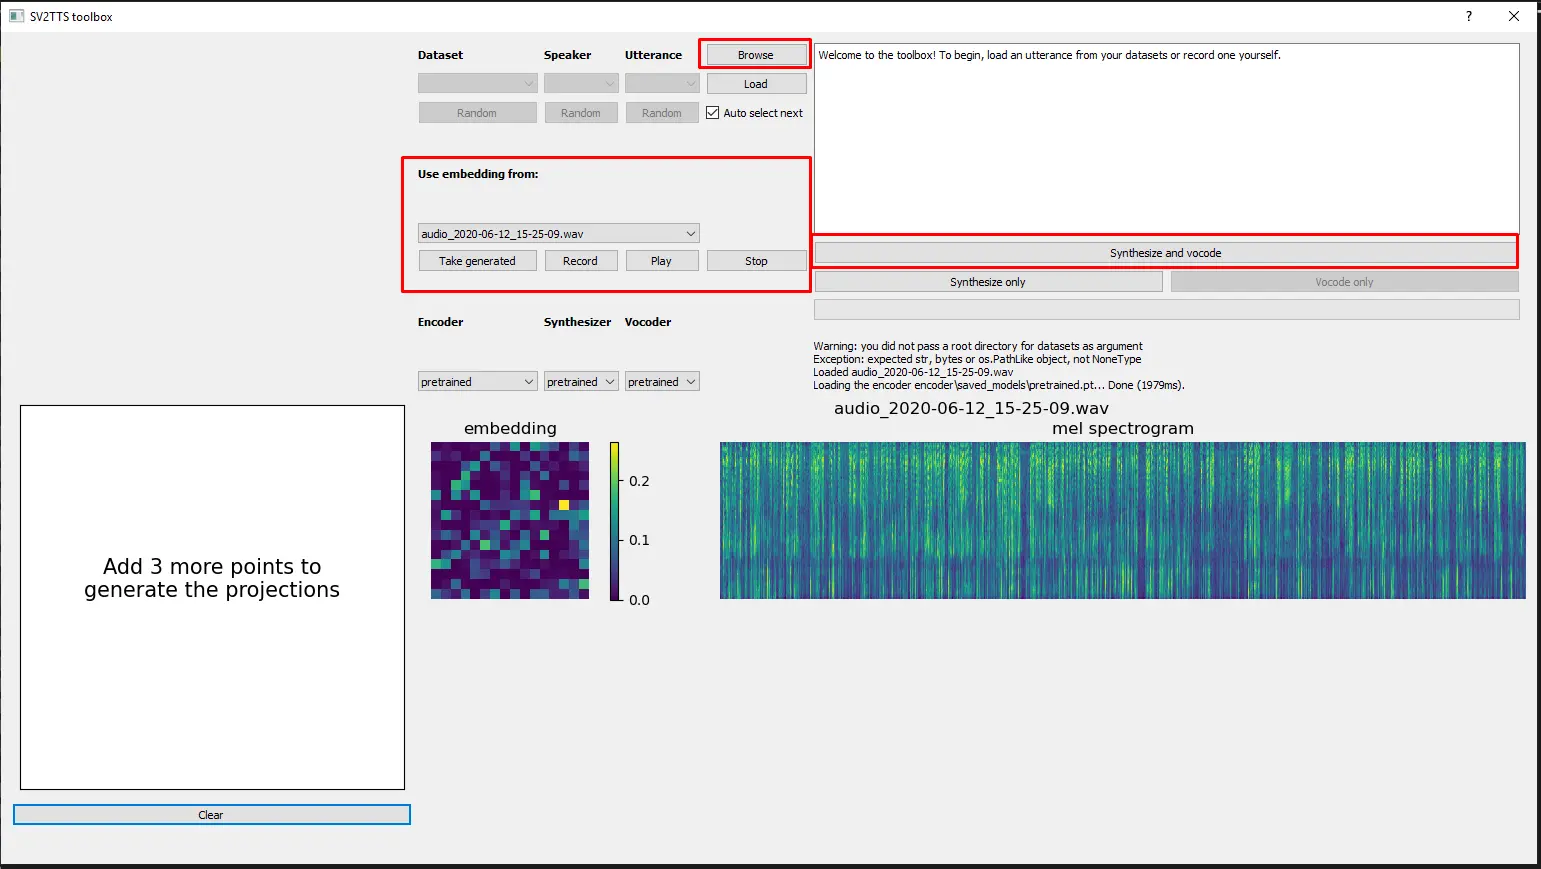The height and width of the screenshot is (869, 1541).
Task: Stop audio playback
Action: tap(756, 261)
